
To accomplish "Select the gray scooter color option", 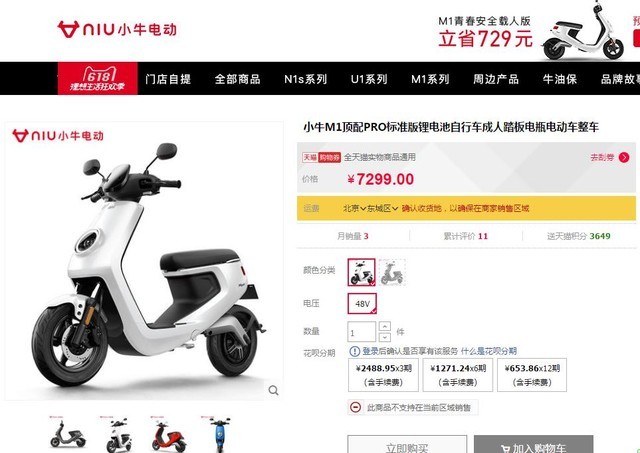I will tap(392, 272).
